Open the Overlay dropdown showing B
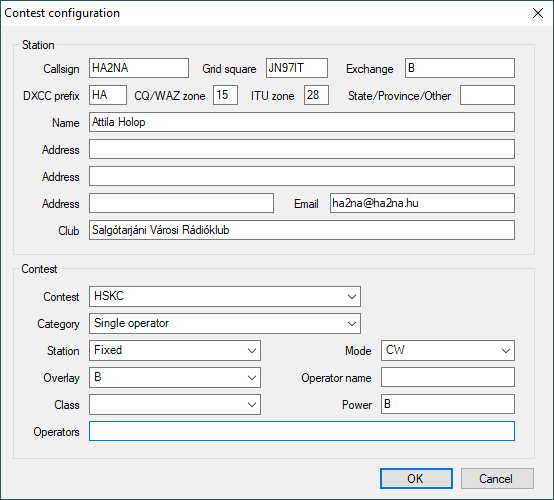 coord(175,377)
